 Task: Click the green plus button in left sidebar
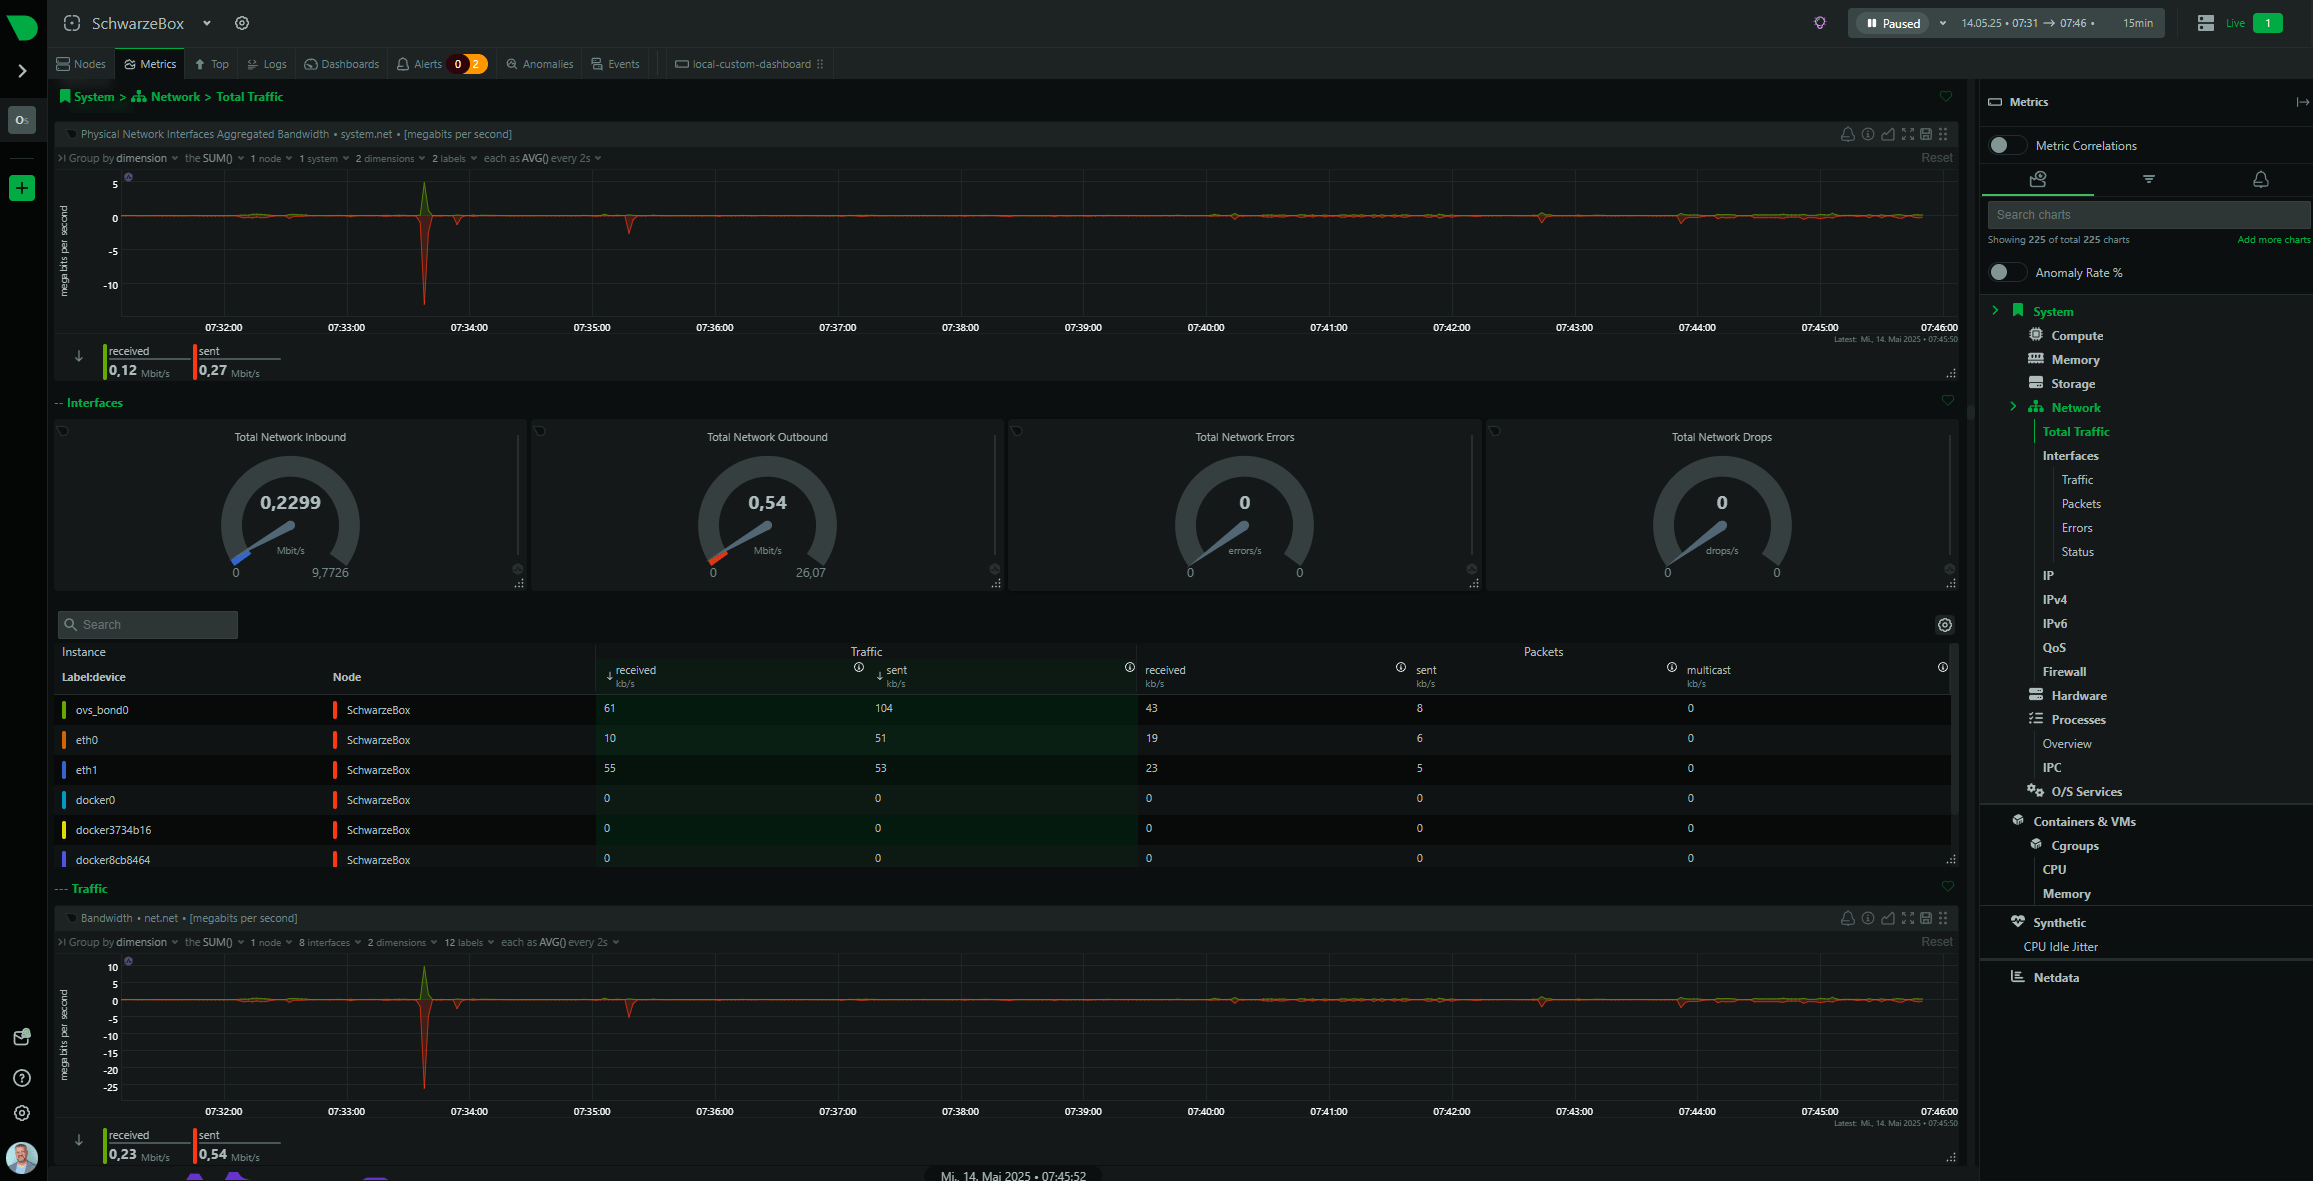pyautogui.click(x=22, y=188)
